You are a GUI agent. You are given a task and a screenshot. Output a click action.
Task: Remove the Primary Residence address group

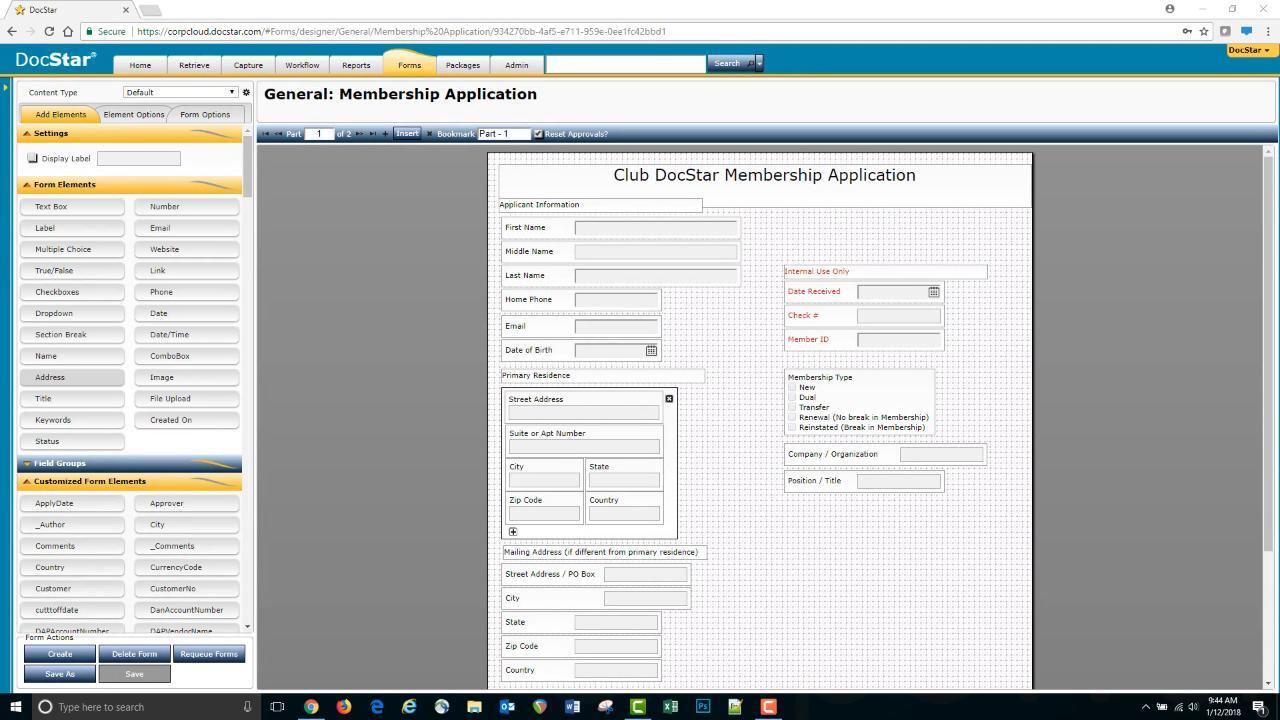click(x=669, y=399)
